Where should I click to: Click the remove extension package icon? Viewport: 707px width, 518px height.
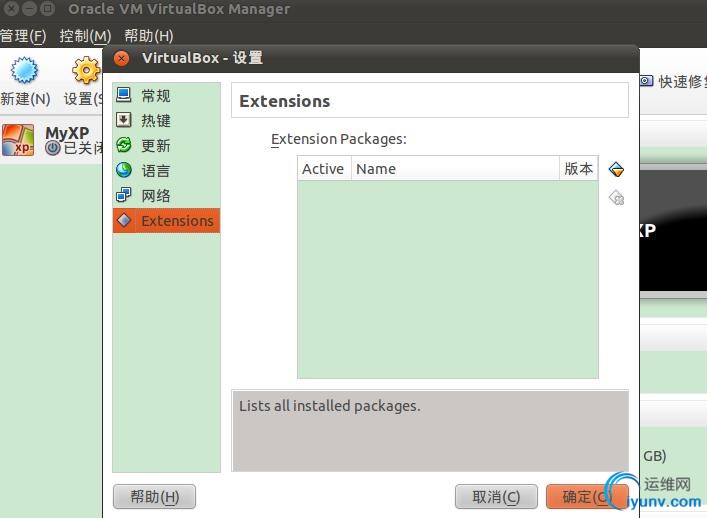616,197
